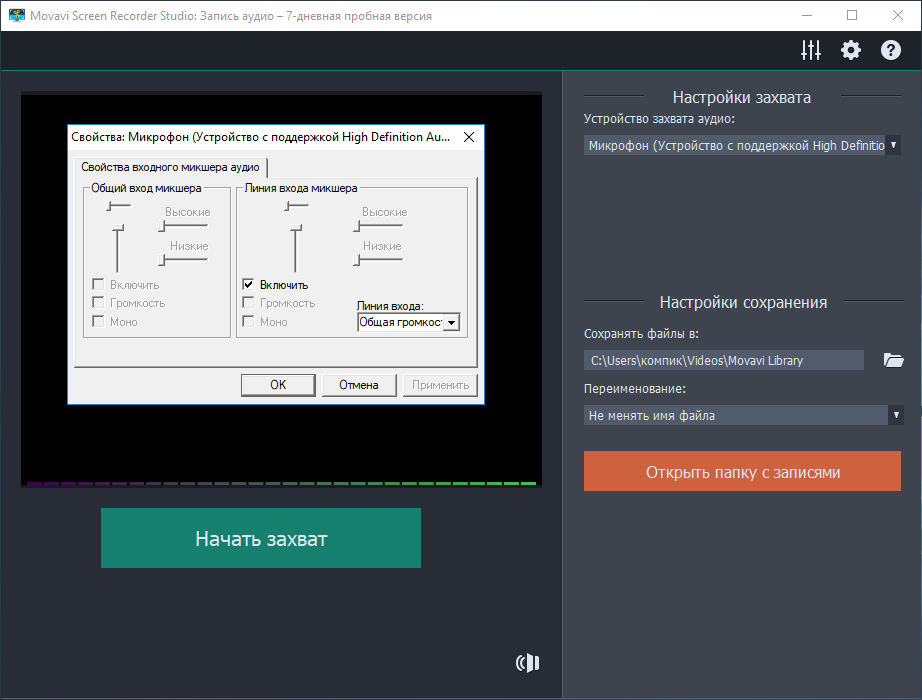Screen dimensions: 922x700
Task: Click balance slider in Линия входа микшера
Action: pyautogui.click(x=296, y=206)
